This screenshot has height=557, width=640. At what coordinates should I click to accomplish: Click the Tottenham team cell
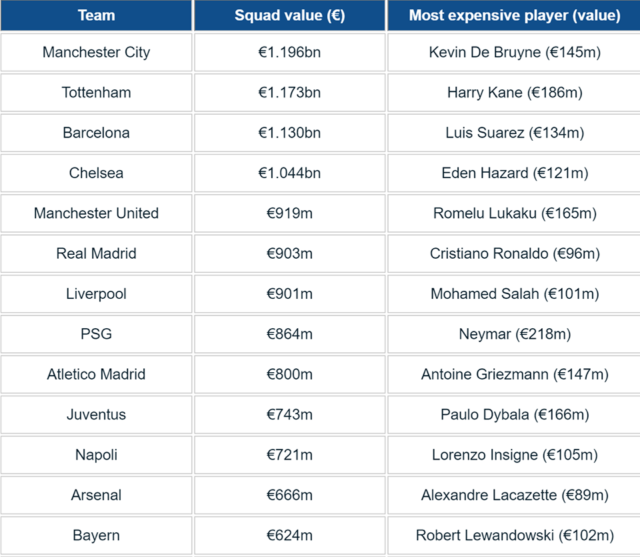(x=96, y=93)
